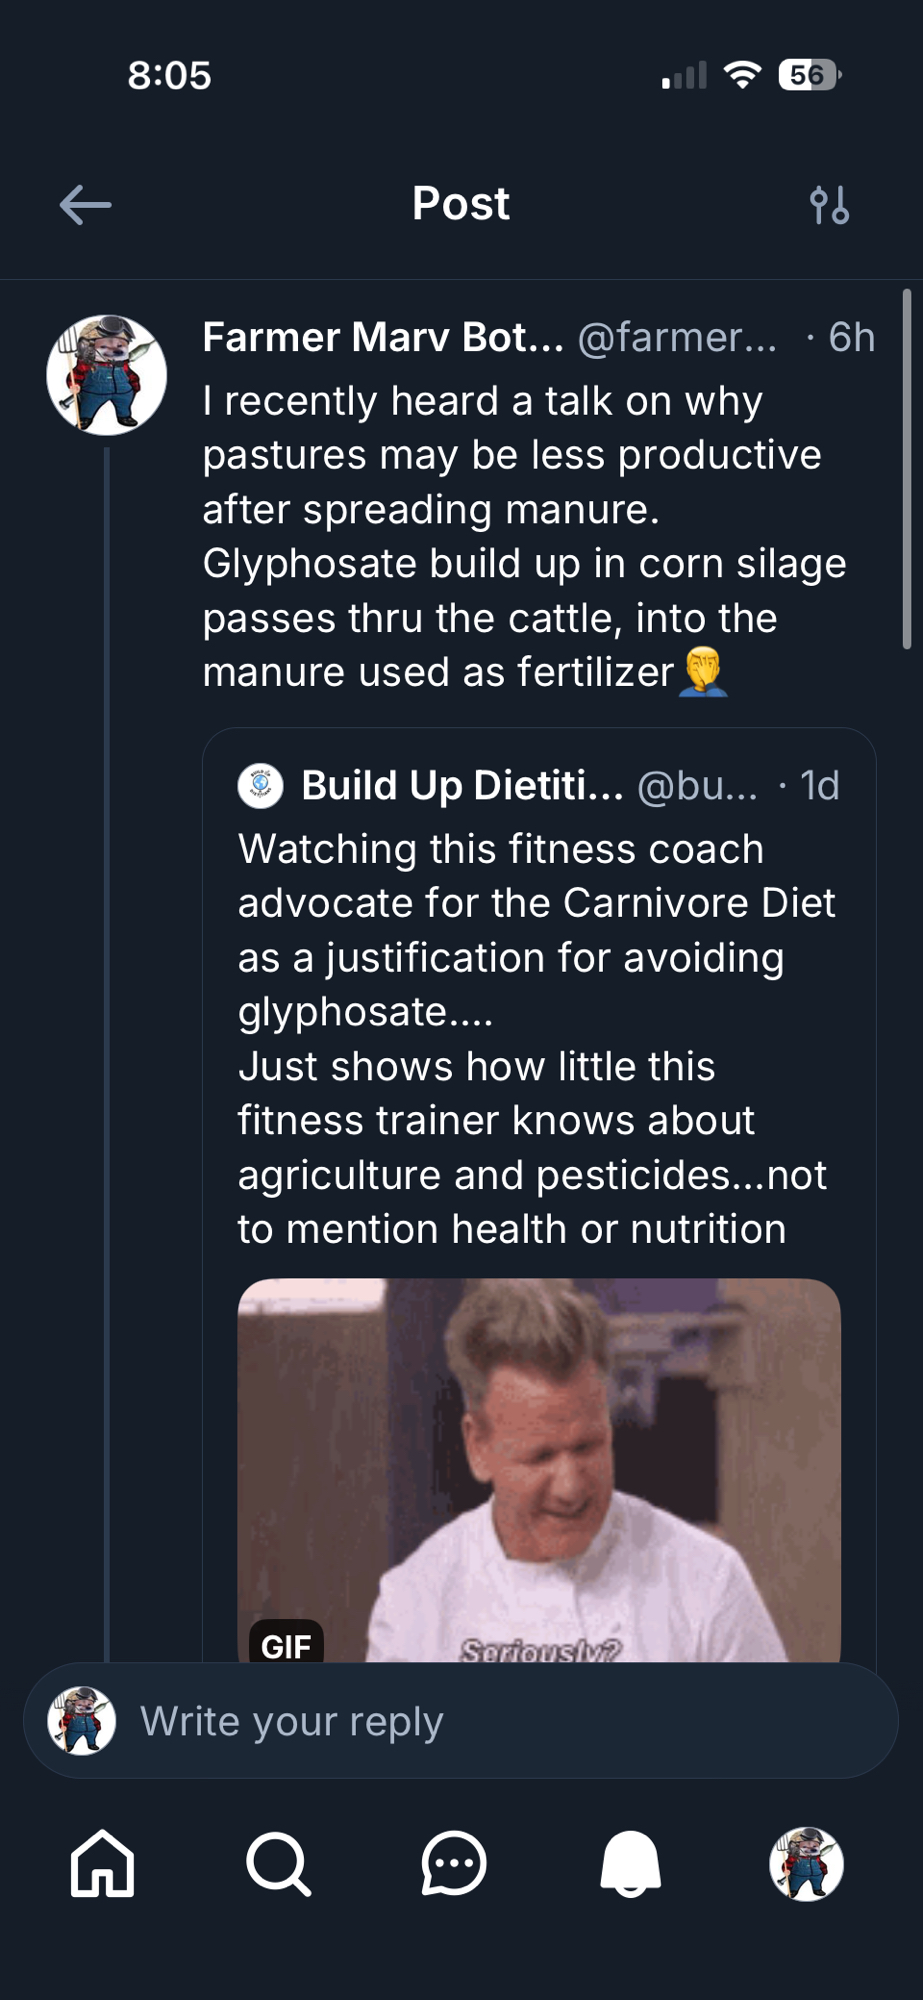Tap the GIF badge label
The image size is (923, 2000).
pyautogui.click(x=286, y=1645)
